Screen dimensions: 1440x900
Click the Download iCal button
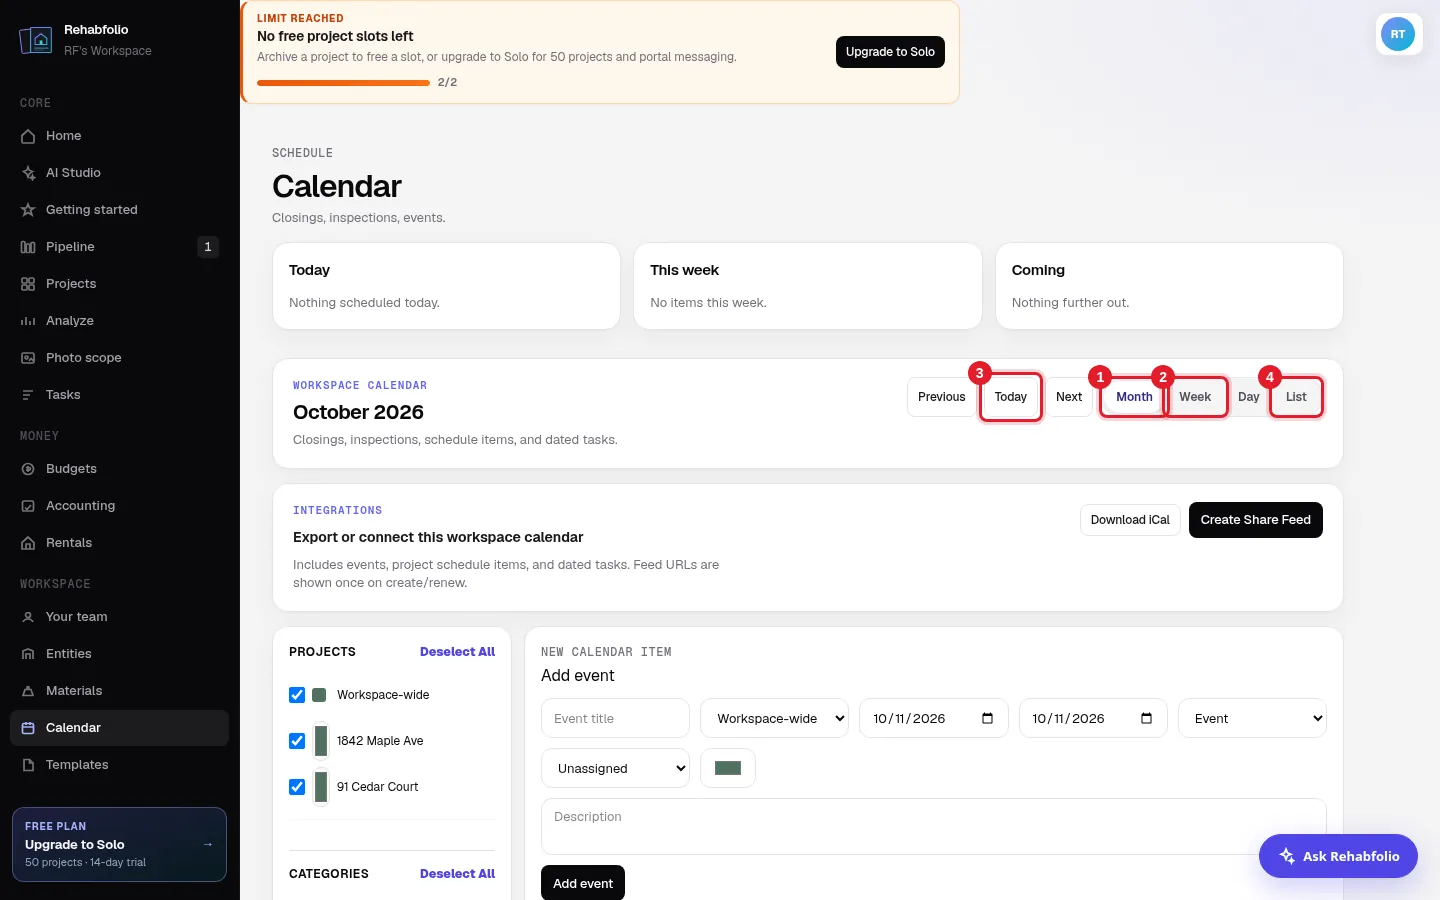1130,520
